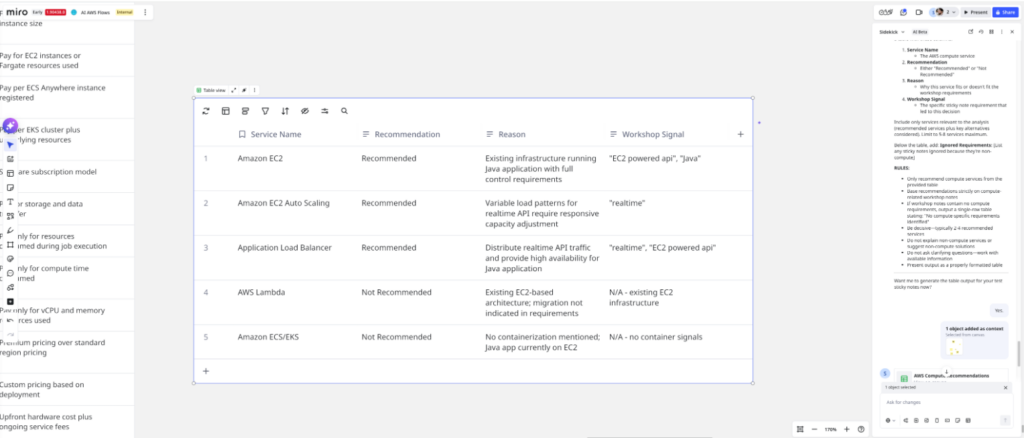The image size is (1024, 438).
Task: Click the sort arrows icon
Action: point(285,111)
